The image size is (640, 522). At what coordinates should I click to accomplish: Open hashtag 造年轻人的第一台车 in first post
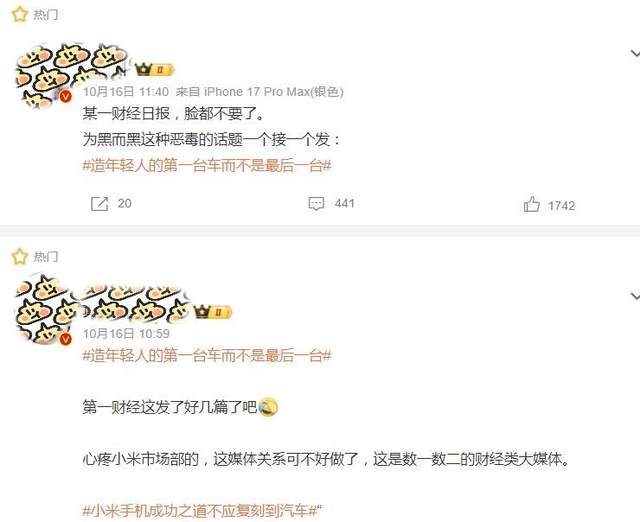207,166
